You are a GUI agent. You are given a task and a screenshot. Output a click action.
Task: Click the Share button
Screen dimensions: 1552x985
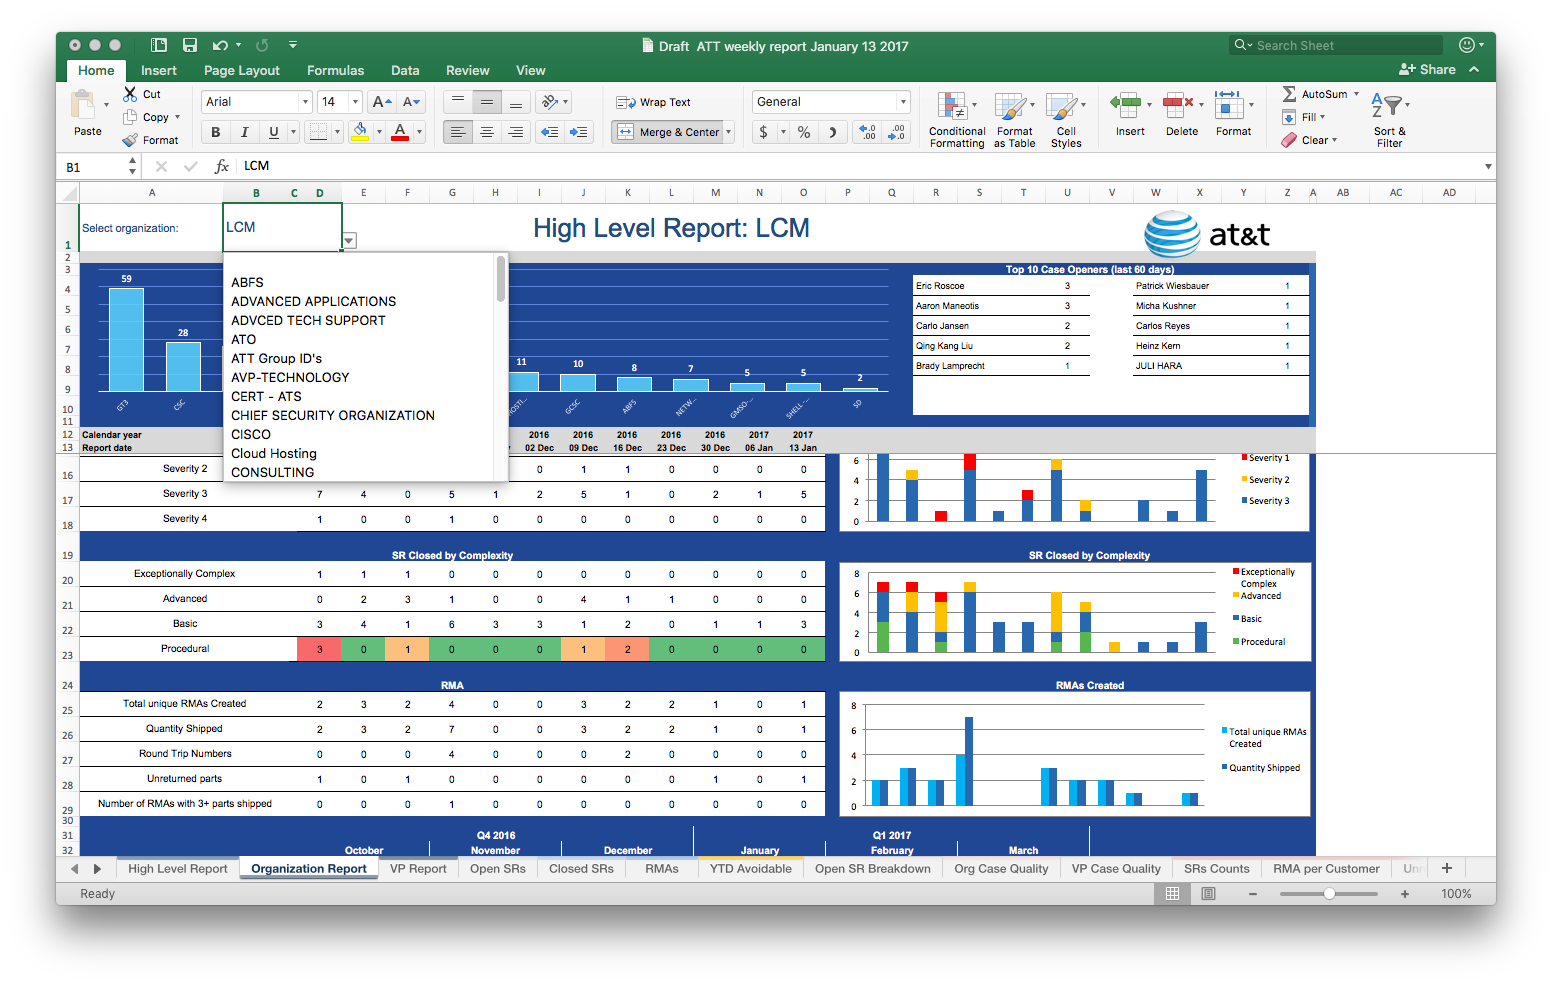(1428, 70)
